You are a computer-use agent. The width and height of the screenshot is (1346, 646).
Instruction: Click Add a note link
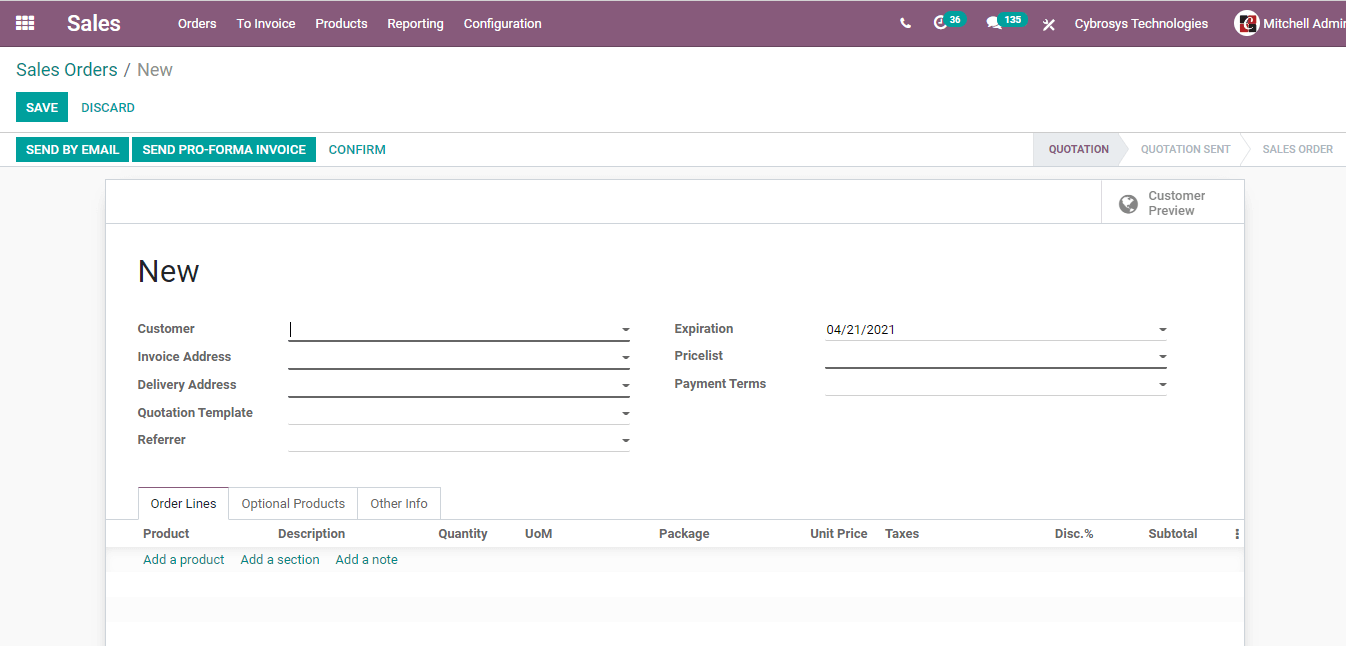tap(367, 560)
